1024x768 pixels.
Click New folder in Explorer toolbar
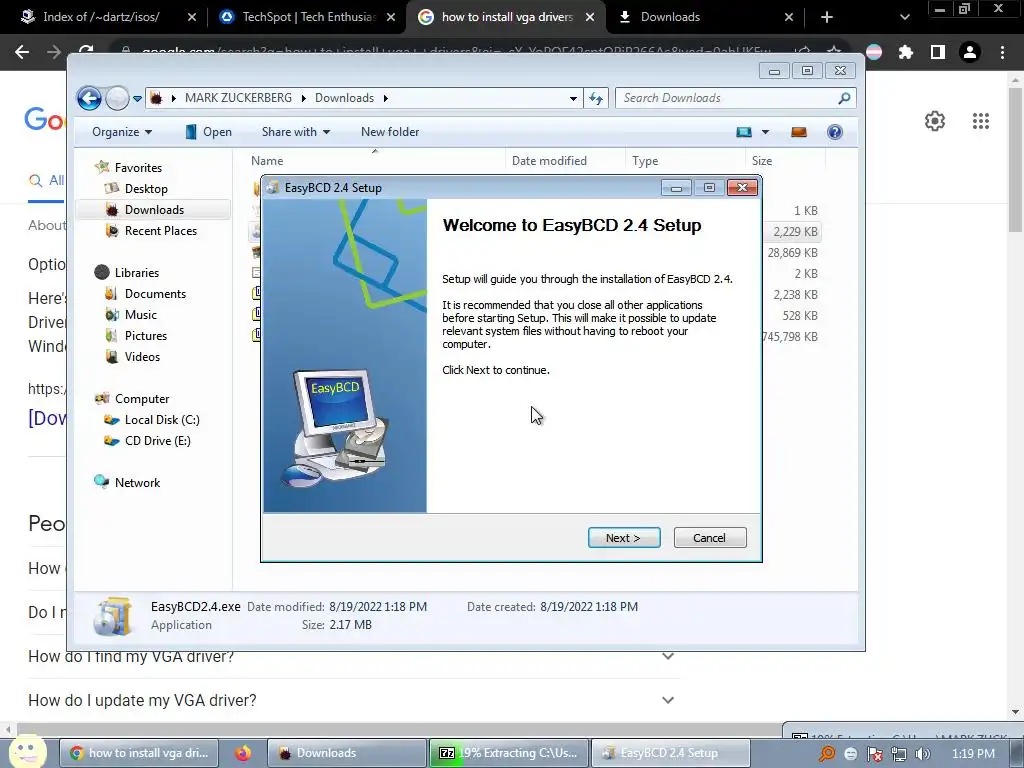tap(390, 132)
